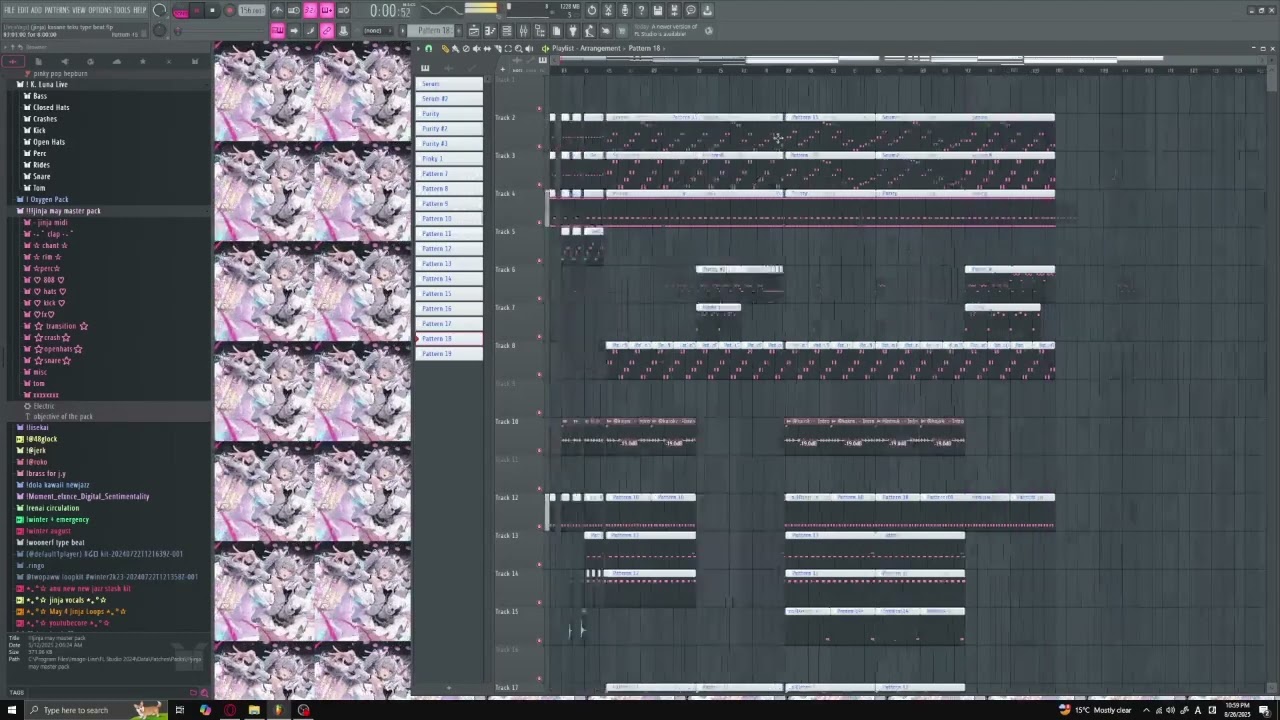Click the main volume knob

(x=159, y=11)
